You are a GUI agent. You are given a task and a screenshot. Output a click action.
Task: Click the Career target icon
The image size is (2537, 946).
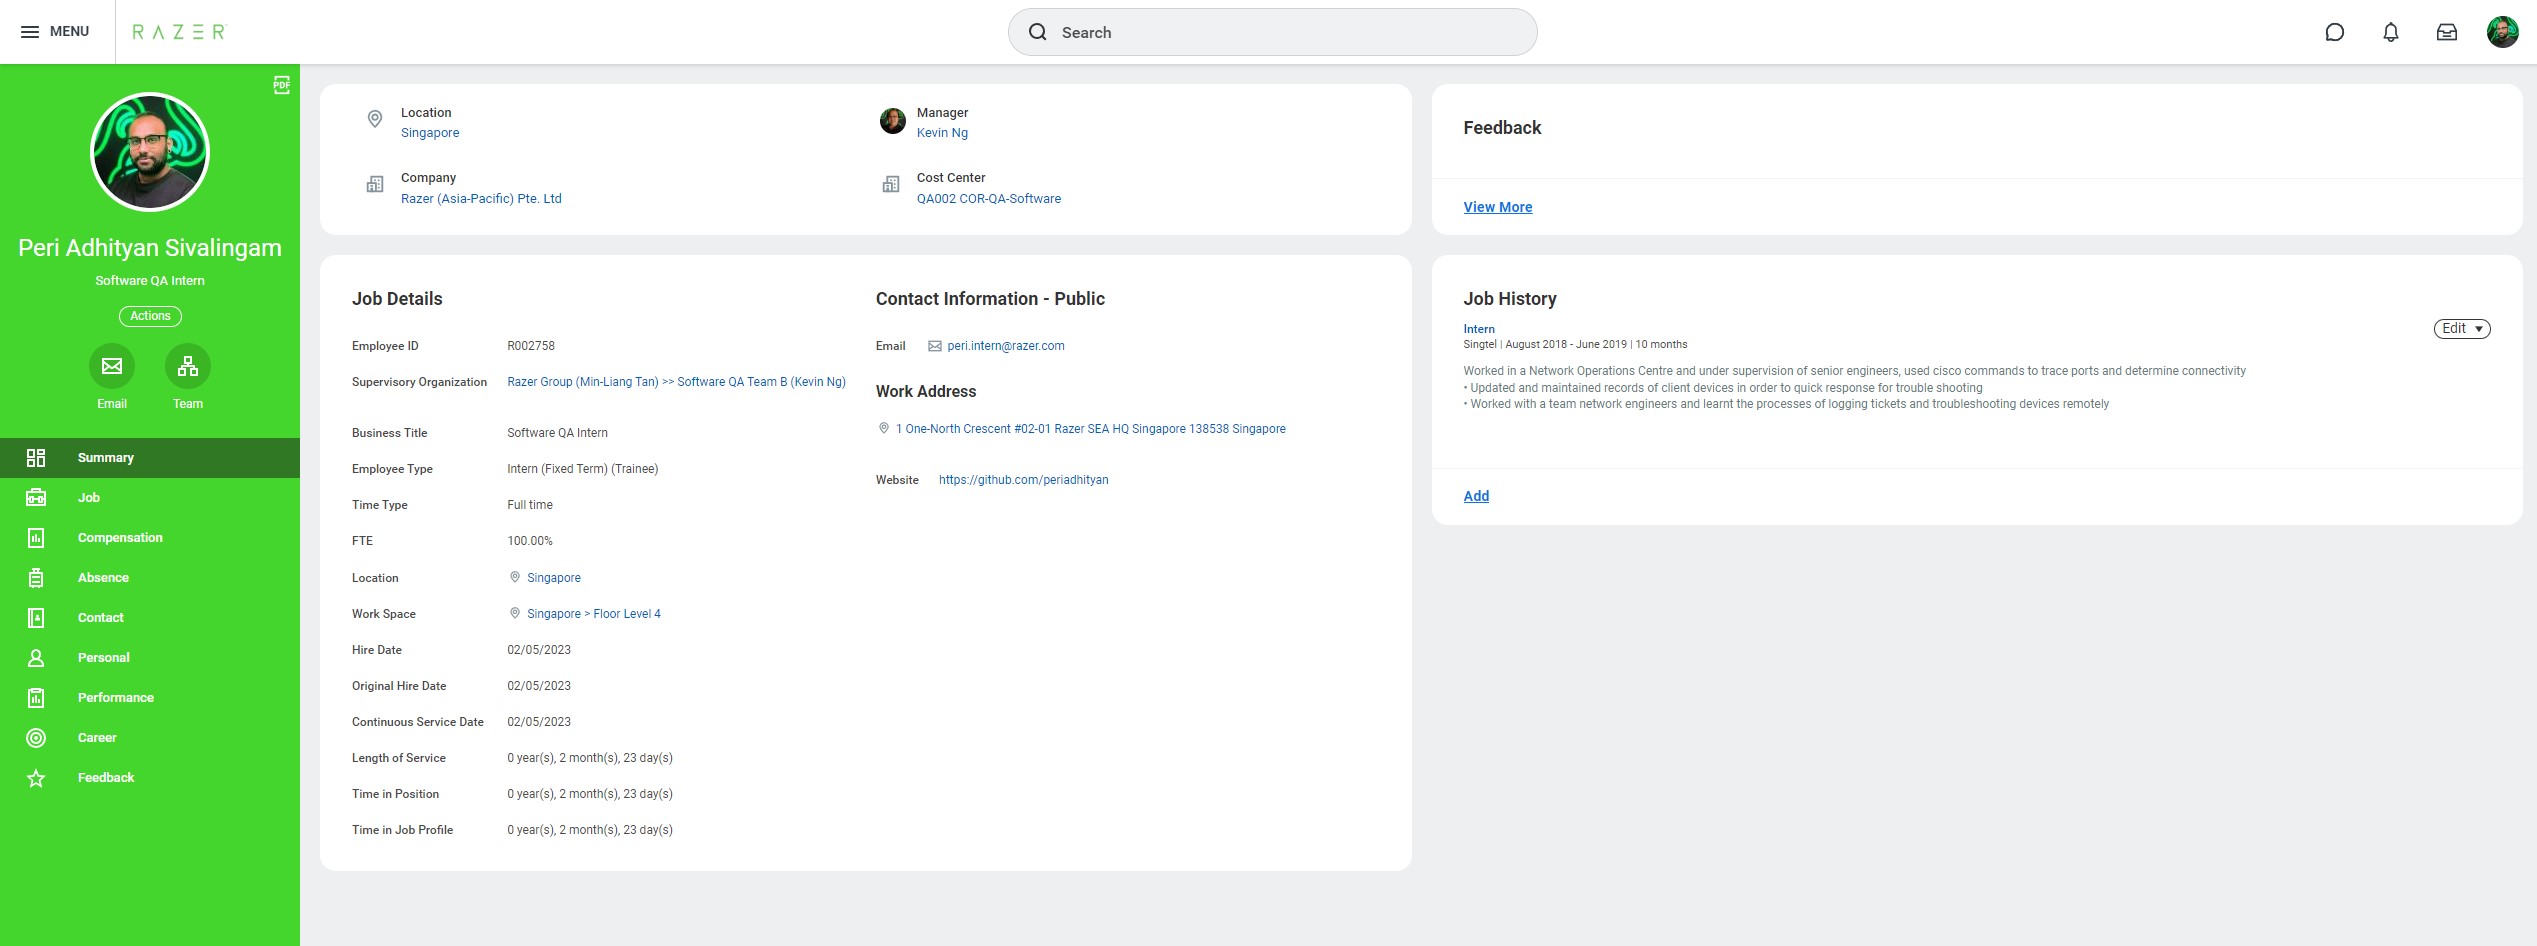36,738
